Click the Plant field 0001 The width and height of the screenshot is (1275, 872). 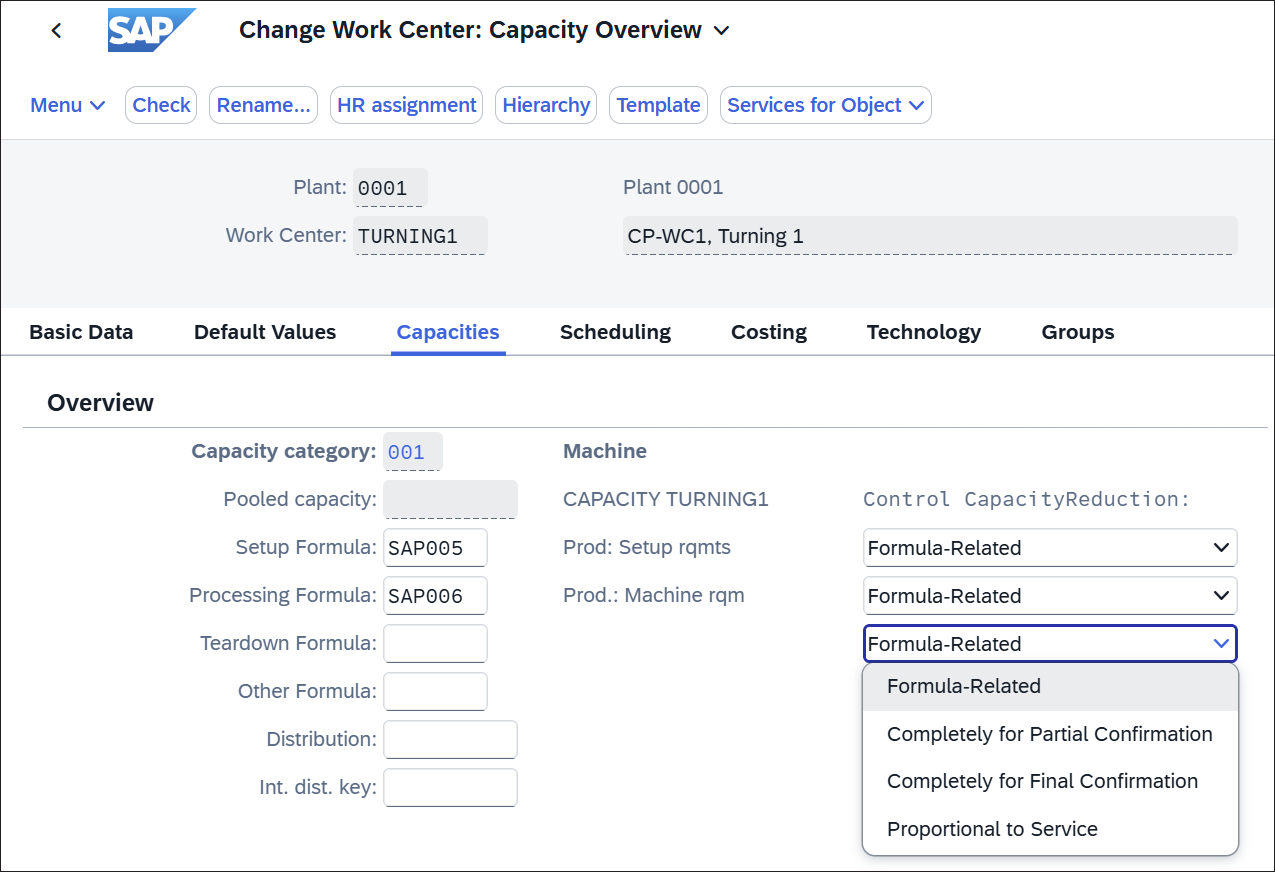pos(390,188)
